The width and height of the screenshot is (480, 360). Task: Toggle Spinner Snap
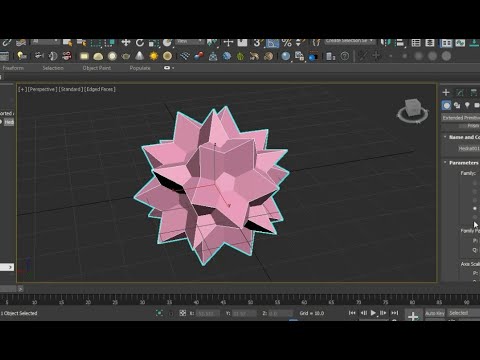[x=300, y=43]
